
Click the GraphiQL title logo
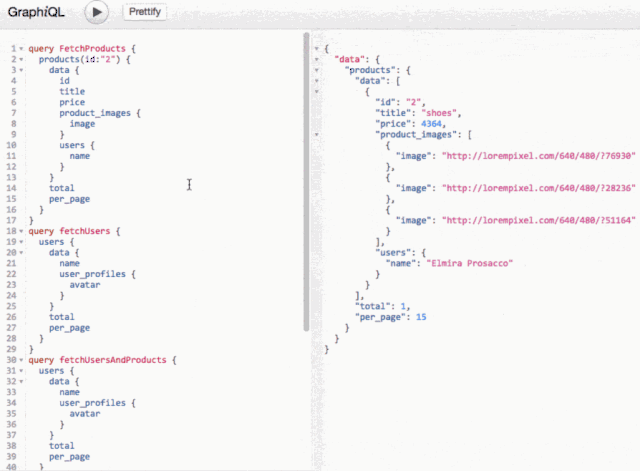pyautogui.click(x=36, y=12)
